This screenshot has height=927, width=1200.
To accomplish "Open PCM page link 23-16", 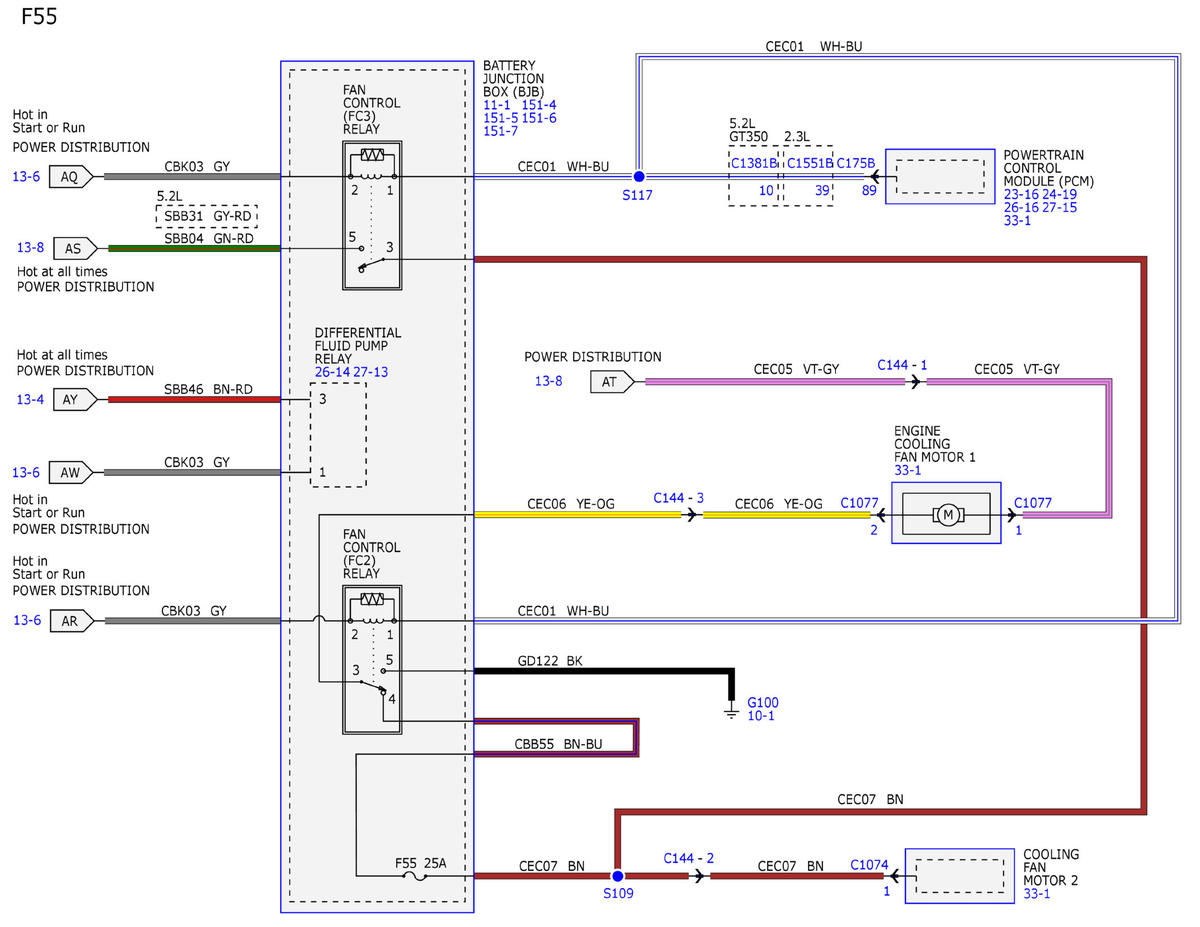I will (1022, 195).
